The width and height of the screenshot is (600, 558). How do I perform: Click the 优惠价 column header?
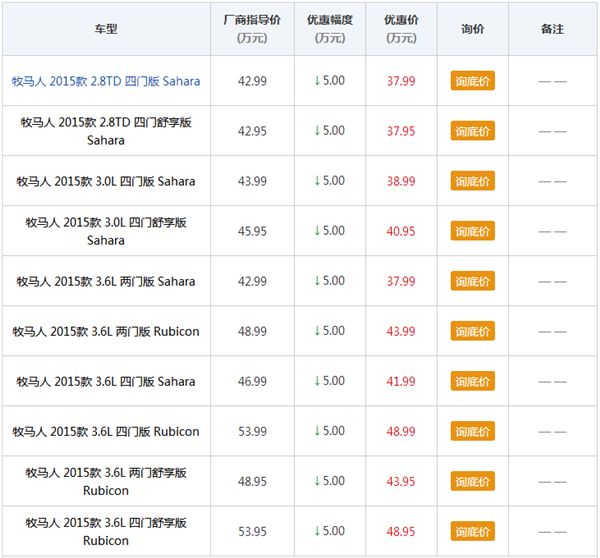click(401, 29)
